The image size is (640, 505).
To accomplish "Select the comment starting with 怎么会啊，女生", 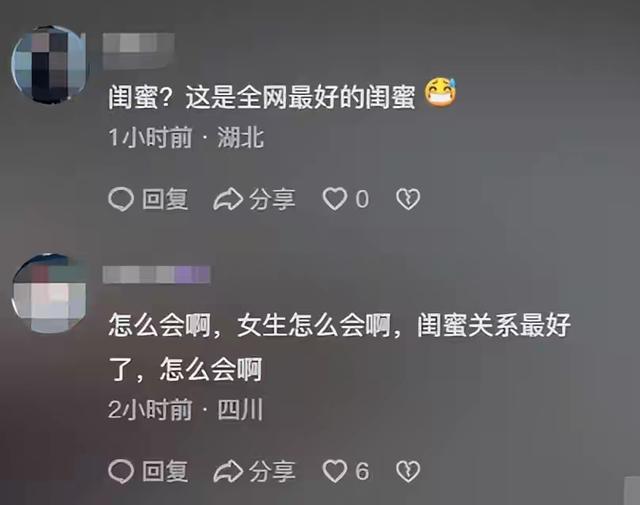I will (339, 347).
